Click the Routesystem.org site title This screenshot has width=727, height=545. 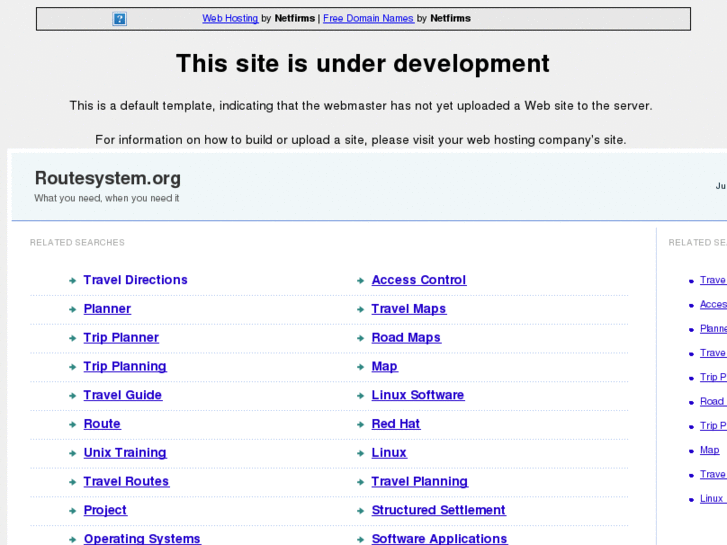click(x=108, y=178)
